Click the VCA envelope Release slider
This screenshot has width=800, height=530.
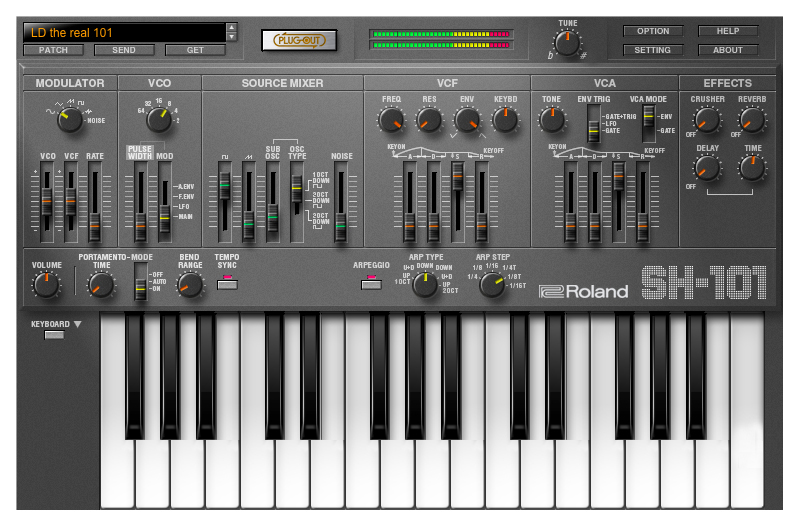[643, 203]
